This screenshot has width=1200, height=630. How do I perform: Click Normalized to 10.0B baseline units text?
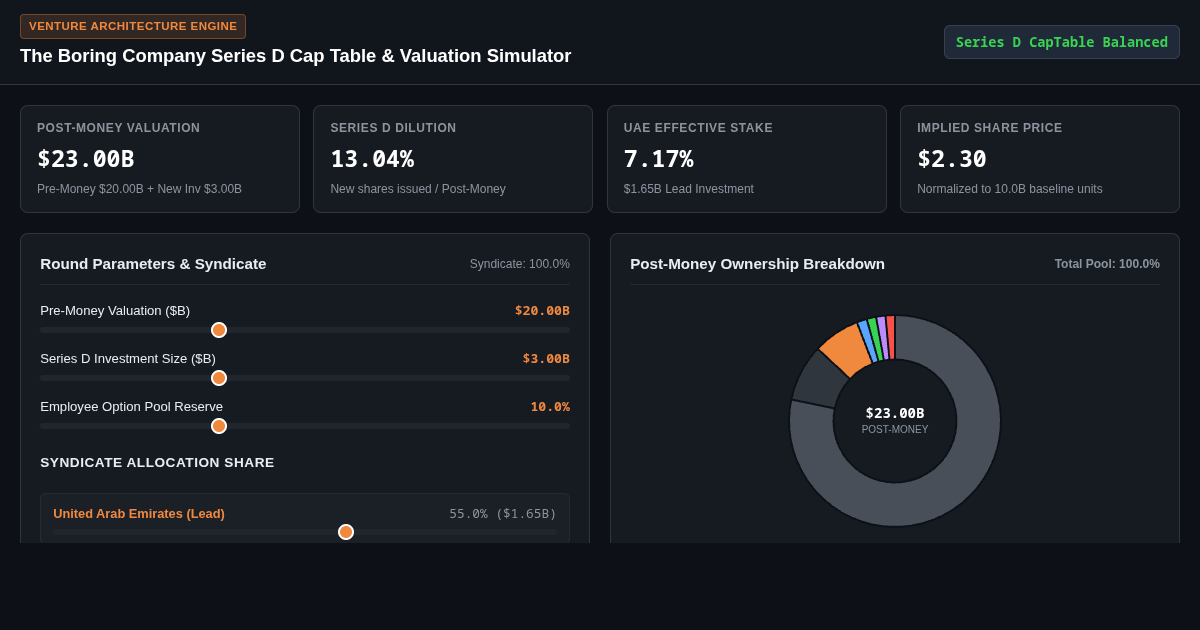click(1010, 189)
